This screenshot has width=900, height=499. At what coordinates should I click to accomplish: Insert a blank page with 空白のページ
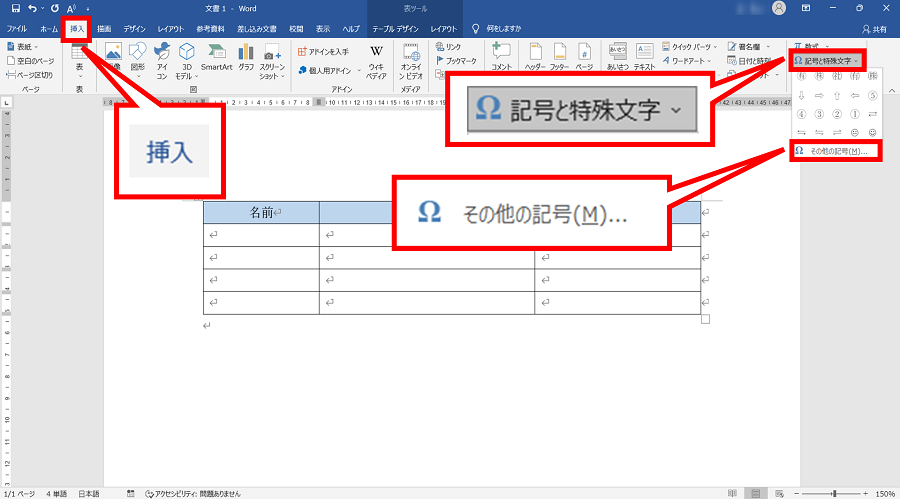(x=30, y=60)
